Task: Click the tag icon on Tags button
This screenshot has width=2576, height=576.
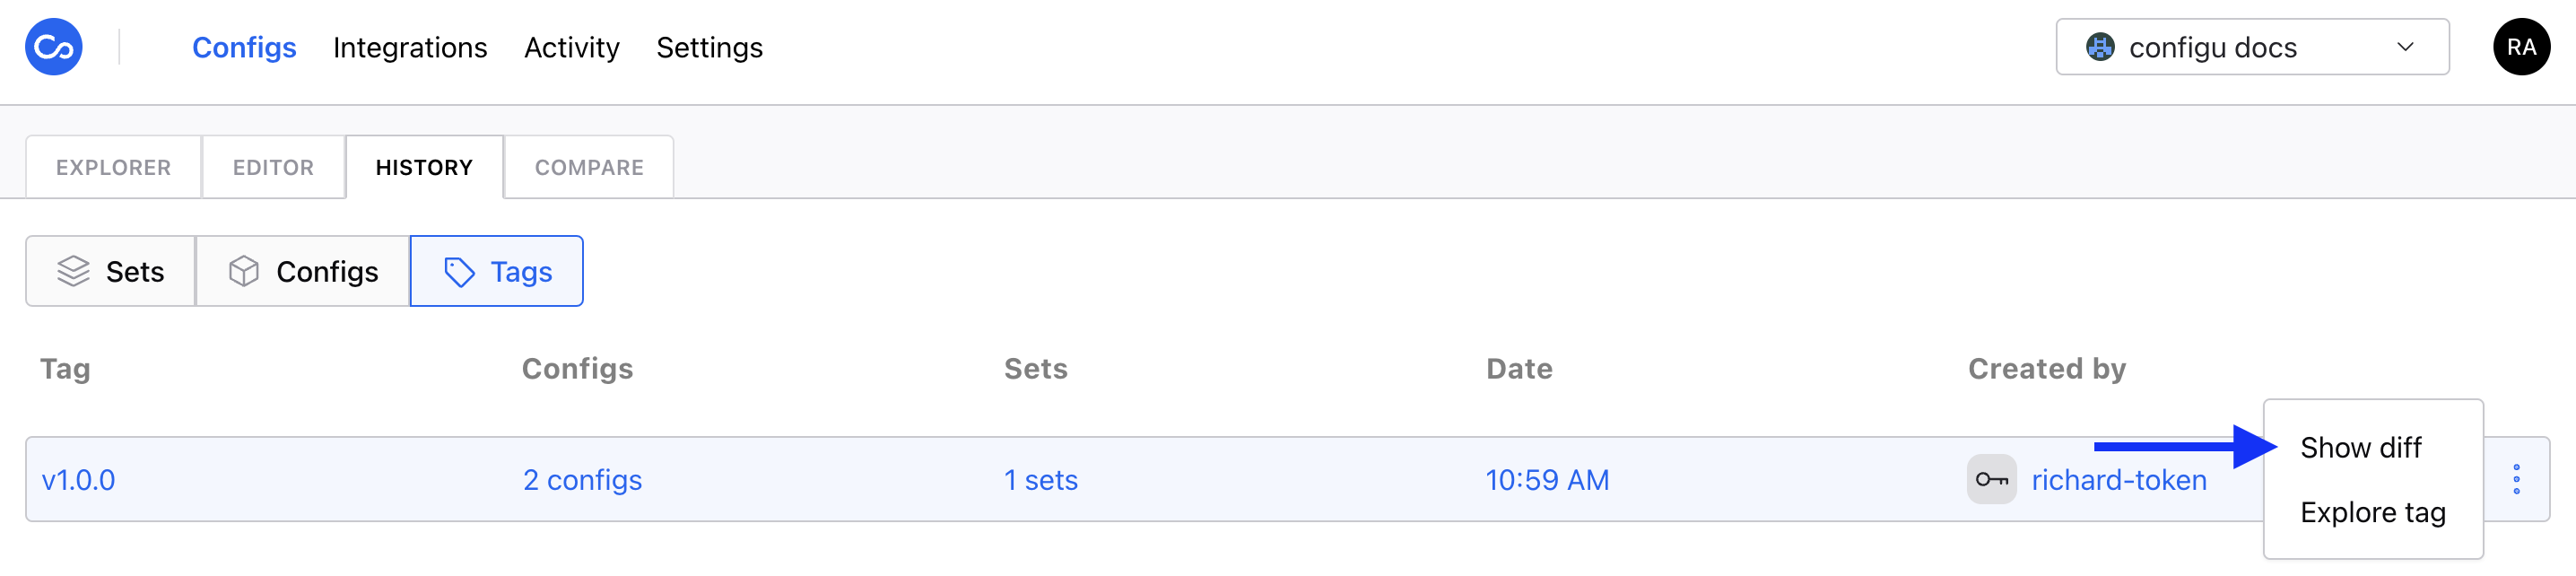Action: pos(459,272)
